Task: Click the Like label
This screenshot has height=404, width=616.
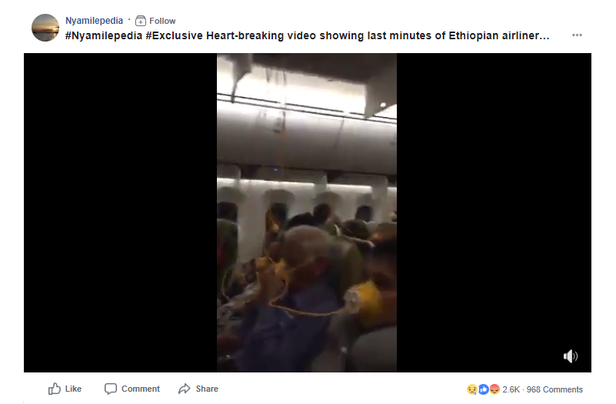Action: tap(73, 389)
